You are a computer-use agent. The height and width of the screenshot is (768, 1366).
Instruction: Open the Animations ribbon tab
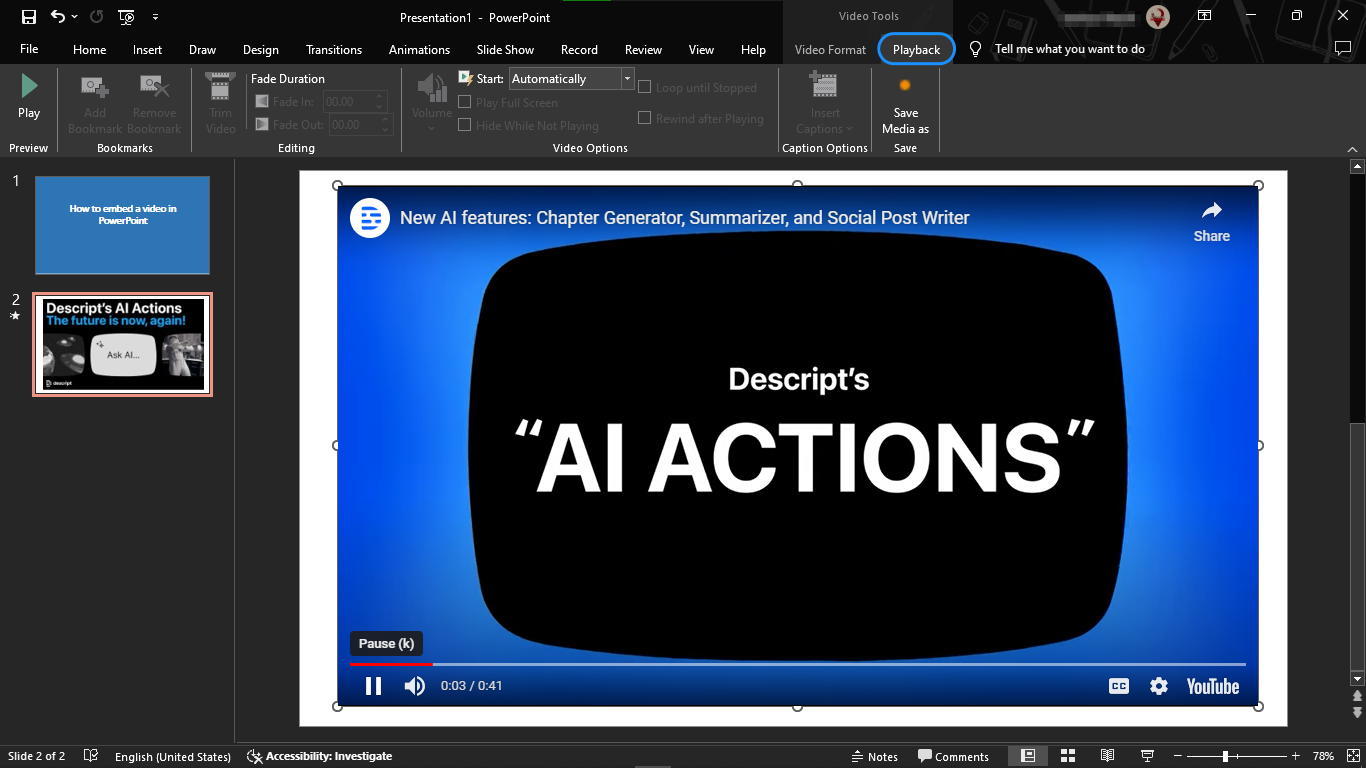point(419,49)
